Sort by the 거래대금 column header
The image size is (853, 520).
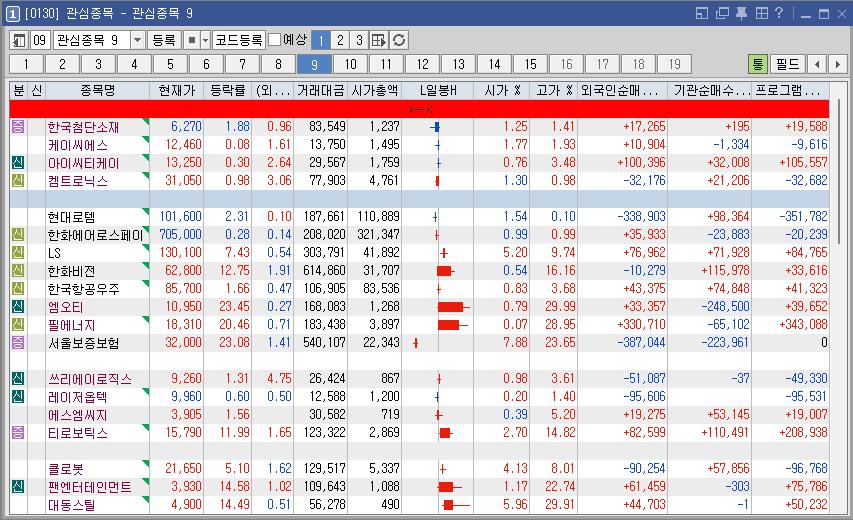(x=320, y=90)
